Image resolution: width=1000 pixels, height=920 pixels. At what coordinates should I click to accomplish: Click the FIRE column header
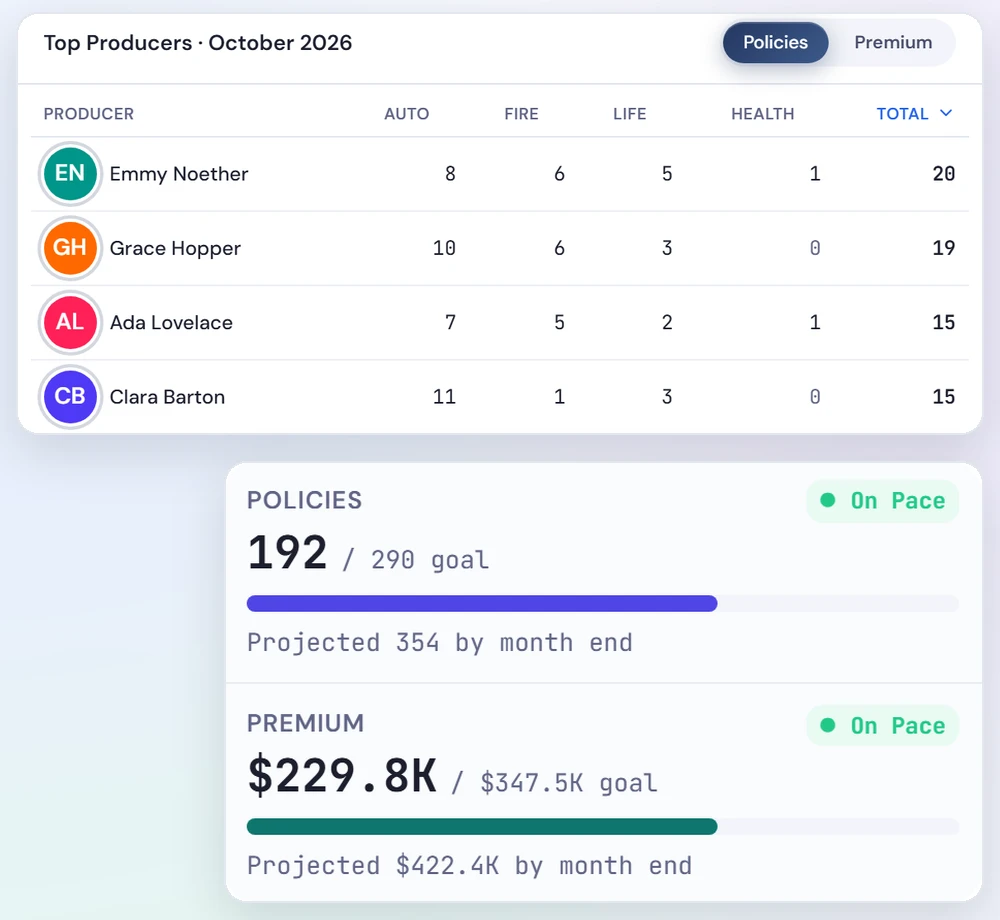click(521, 114)
